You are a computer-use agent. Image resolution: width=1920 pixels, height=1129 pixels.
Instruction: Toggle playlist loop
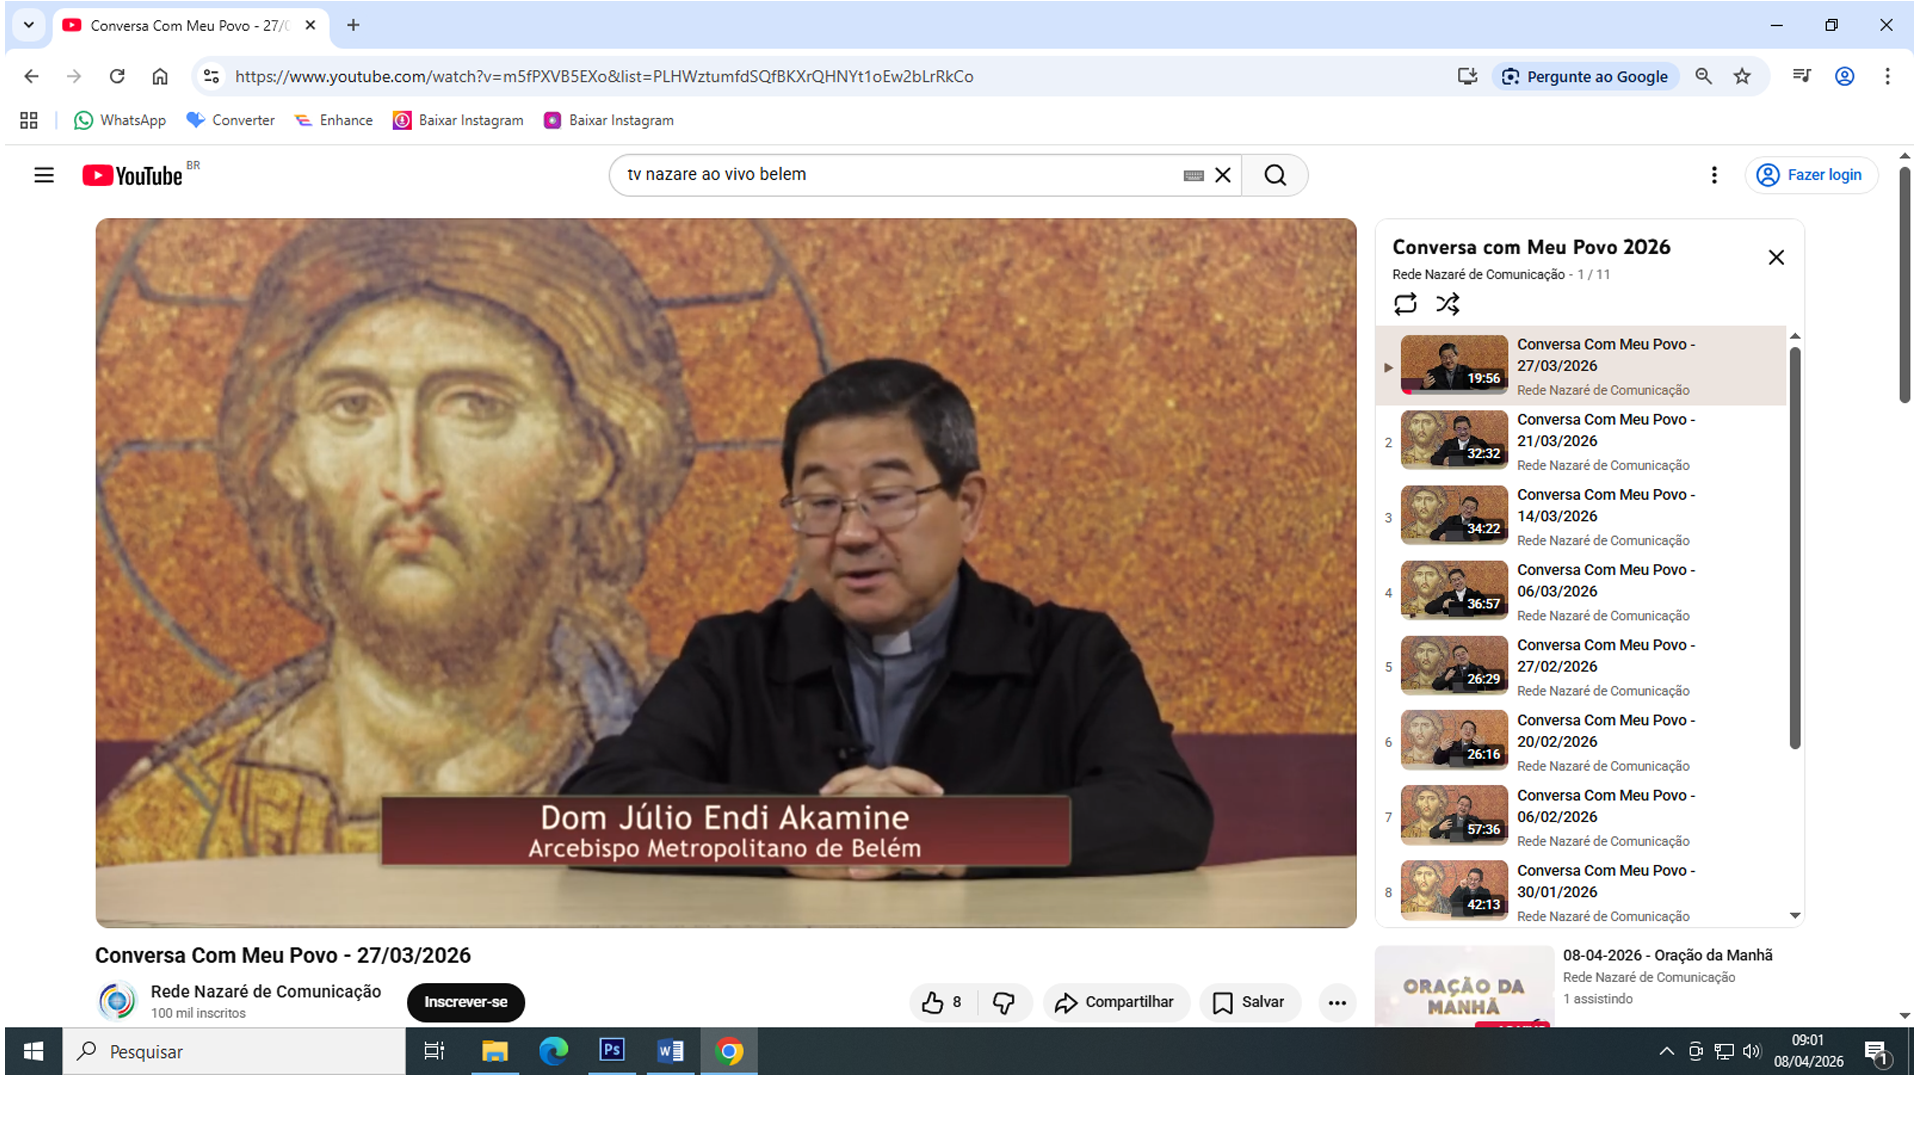tap(1405, 303)
